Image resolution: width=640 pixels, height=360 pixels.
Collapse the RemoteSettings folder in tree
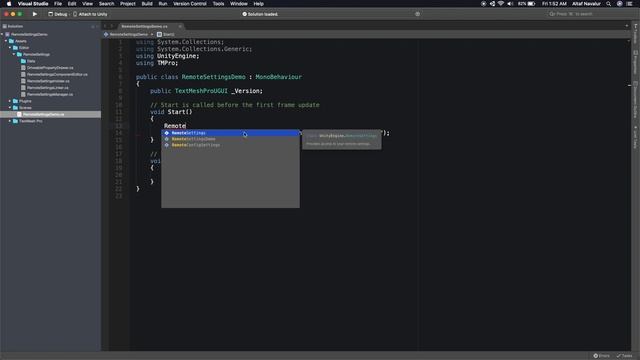coord(14,54)
